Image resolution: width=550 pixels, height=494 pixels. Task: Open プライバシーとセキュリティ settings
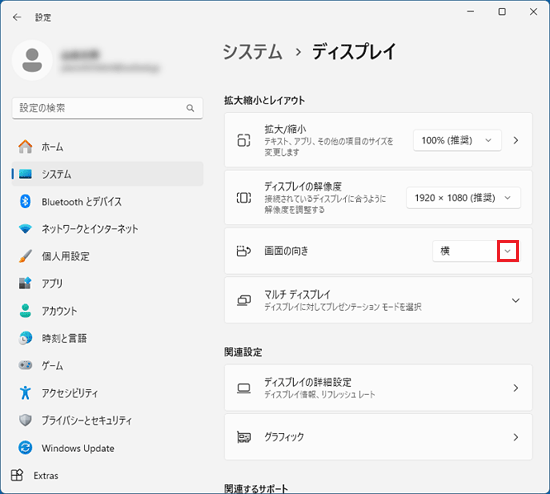(x=108, y=420)
